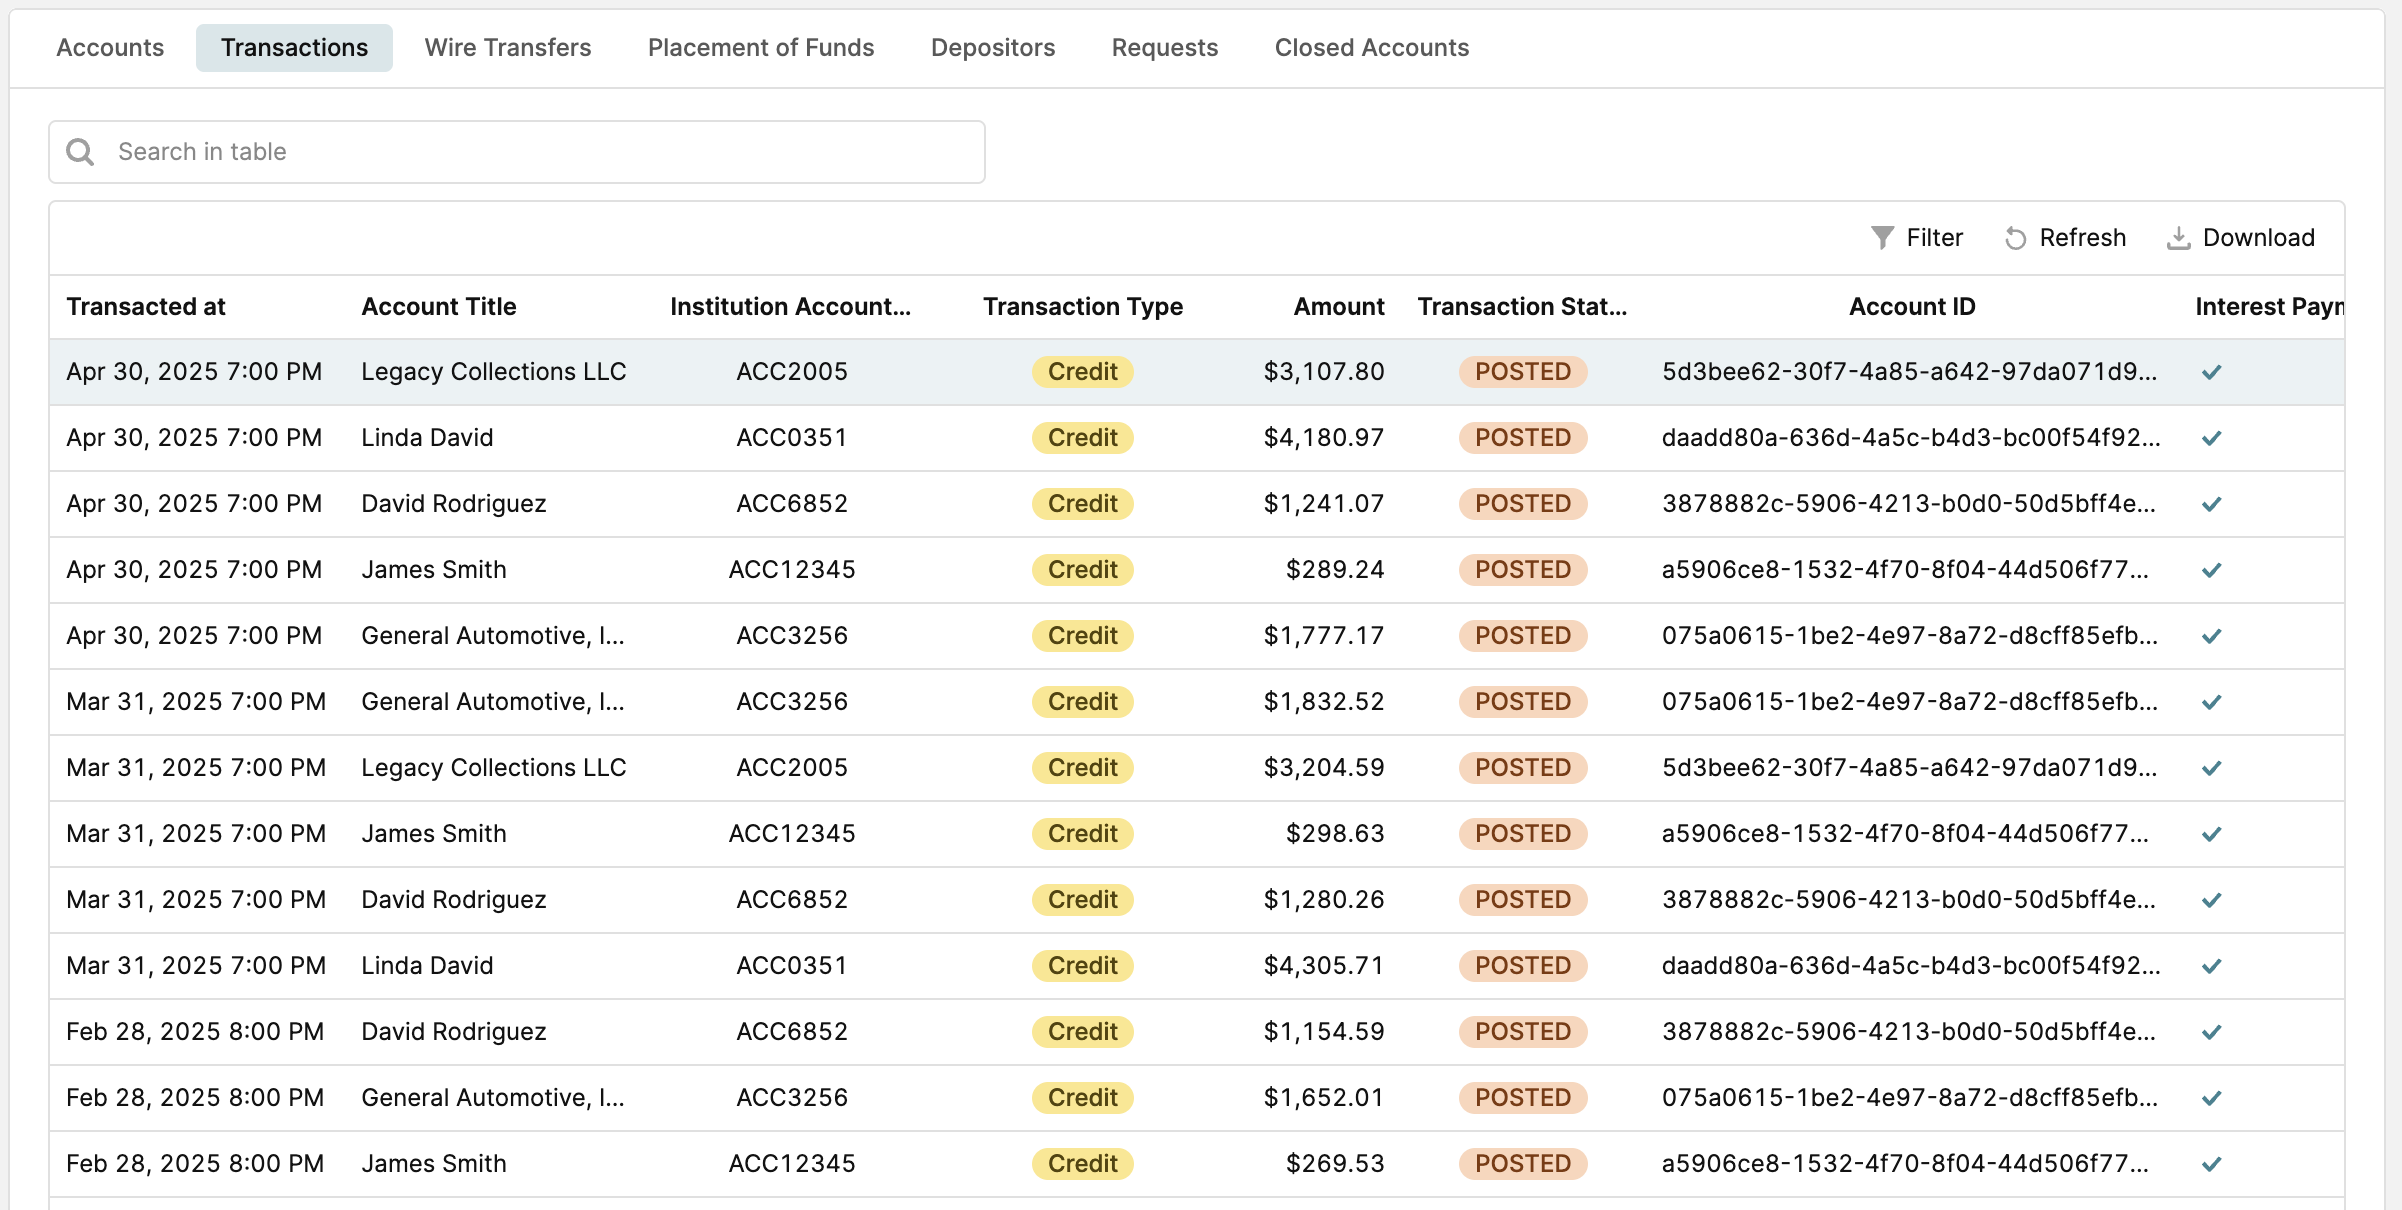Click the Download tray icon
Image resolution: width=2402 pixels, height=1210 pixels.
pos(2178,238)
